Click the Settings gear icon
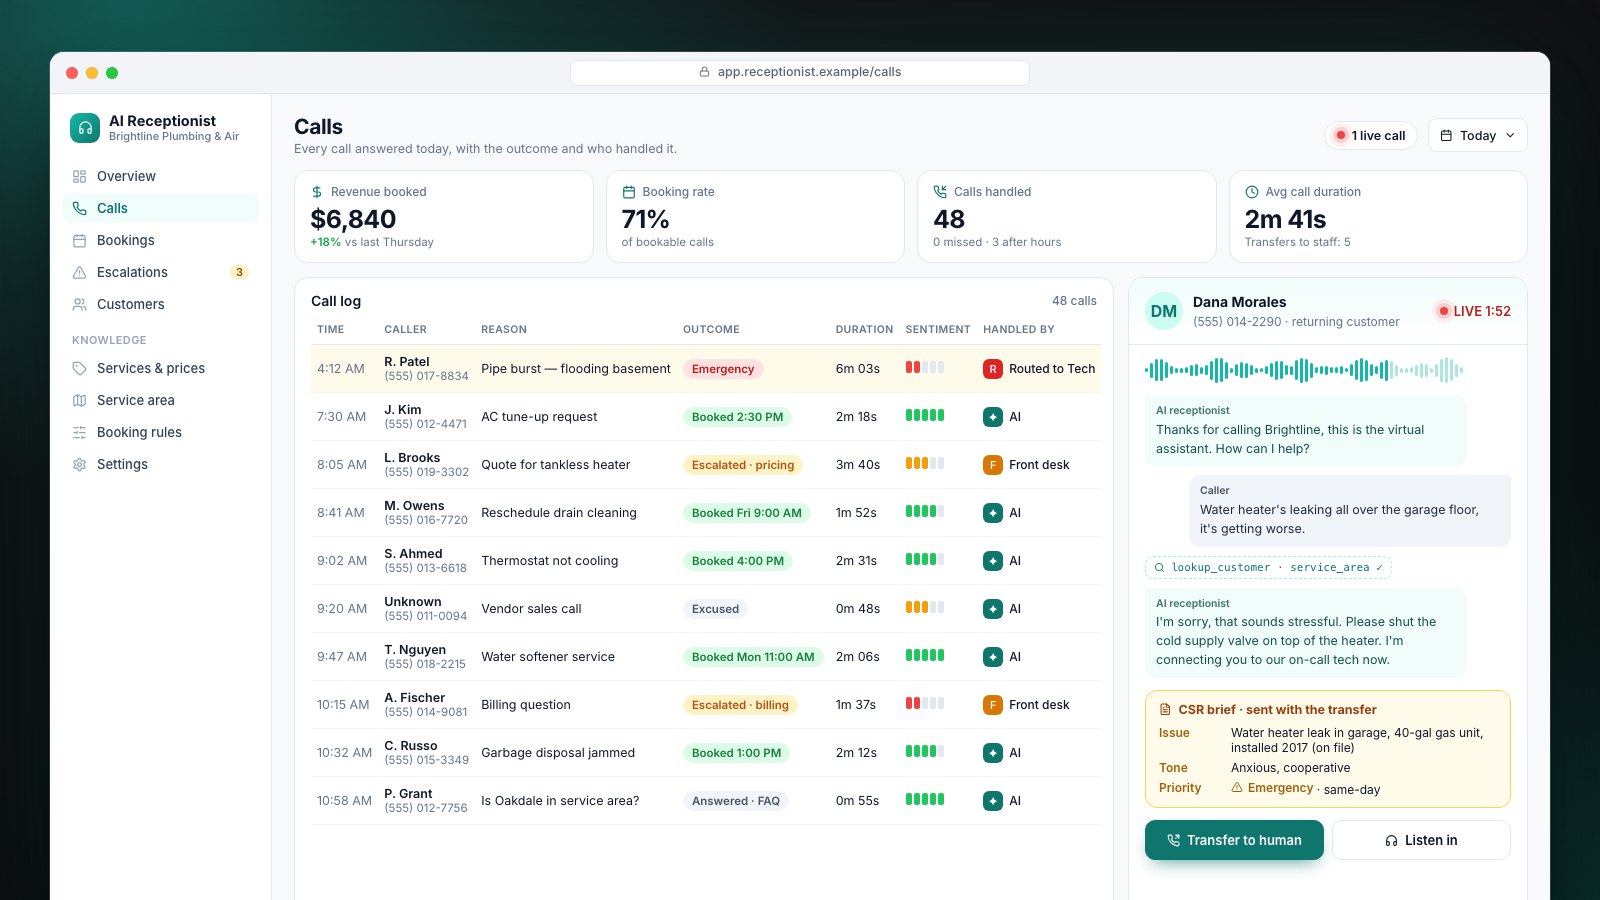Image resolution: width=1600 pixels, height=900 pixels. tap(80, 464)
